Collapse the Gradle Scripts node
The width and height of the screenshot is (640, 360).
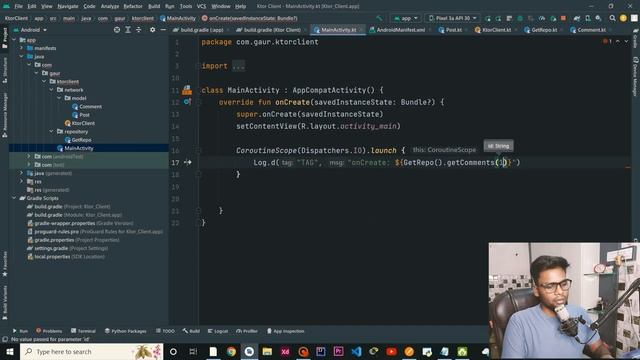(x=14, y=198)
